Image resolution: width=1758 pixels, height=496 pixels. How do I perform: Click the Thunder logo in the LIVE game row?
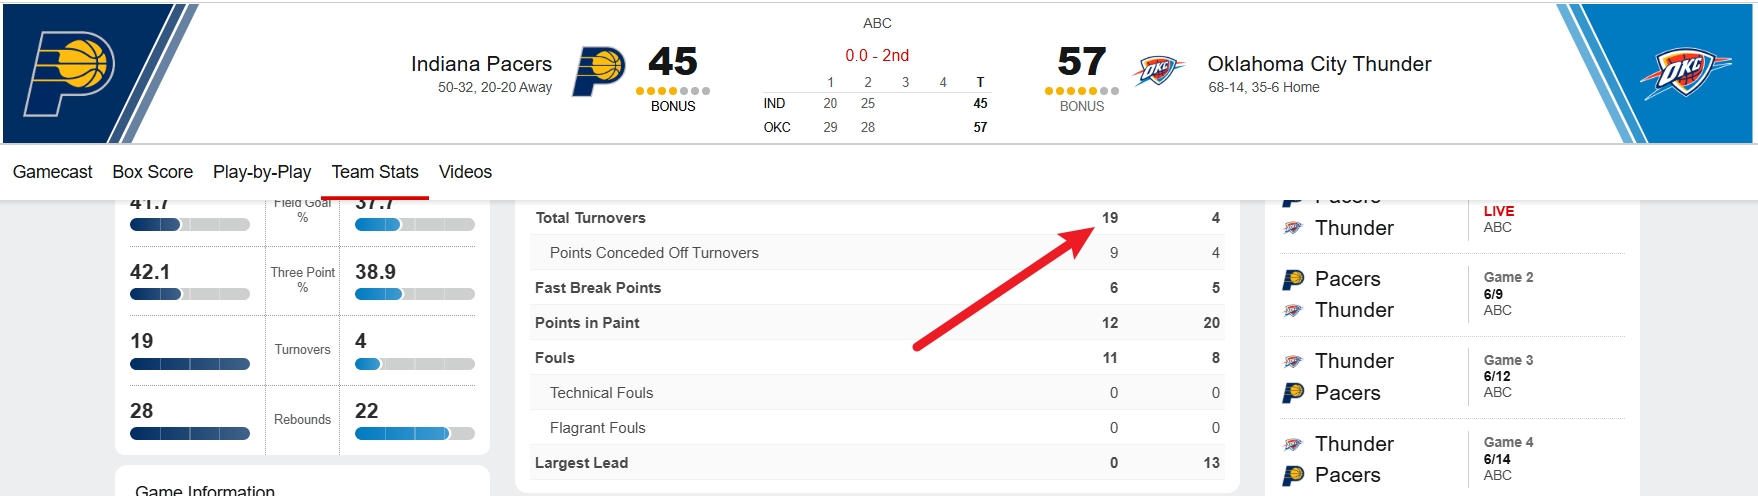[1293, 228]
